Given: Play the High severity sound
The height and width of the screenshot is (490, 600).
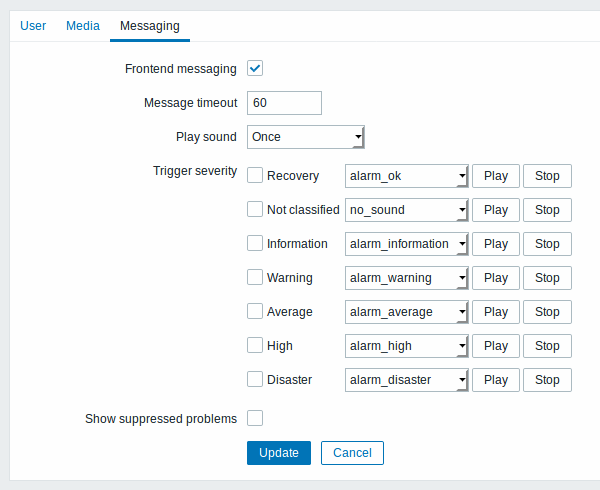Looking at the screenshot, I should click(x=496, y=346).
